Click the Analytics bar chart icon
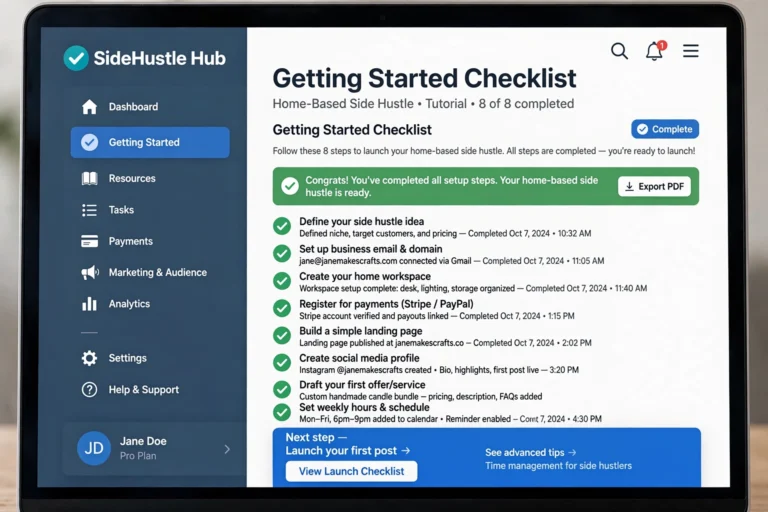This screenshot has width=768, height=512. pyautogui.click(x=89, y=304)
